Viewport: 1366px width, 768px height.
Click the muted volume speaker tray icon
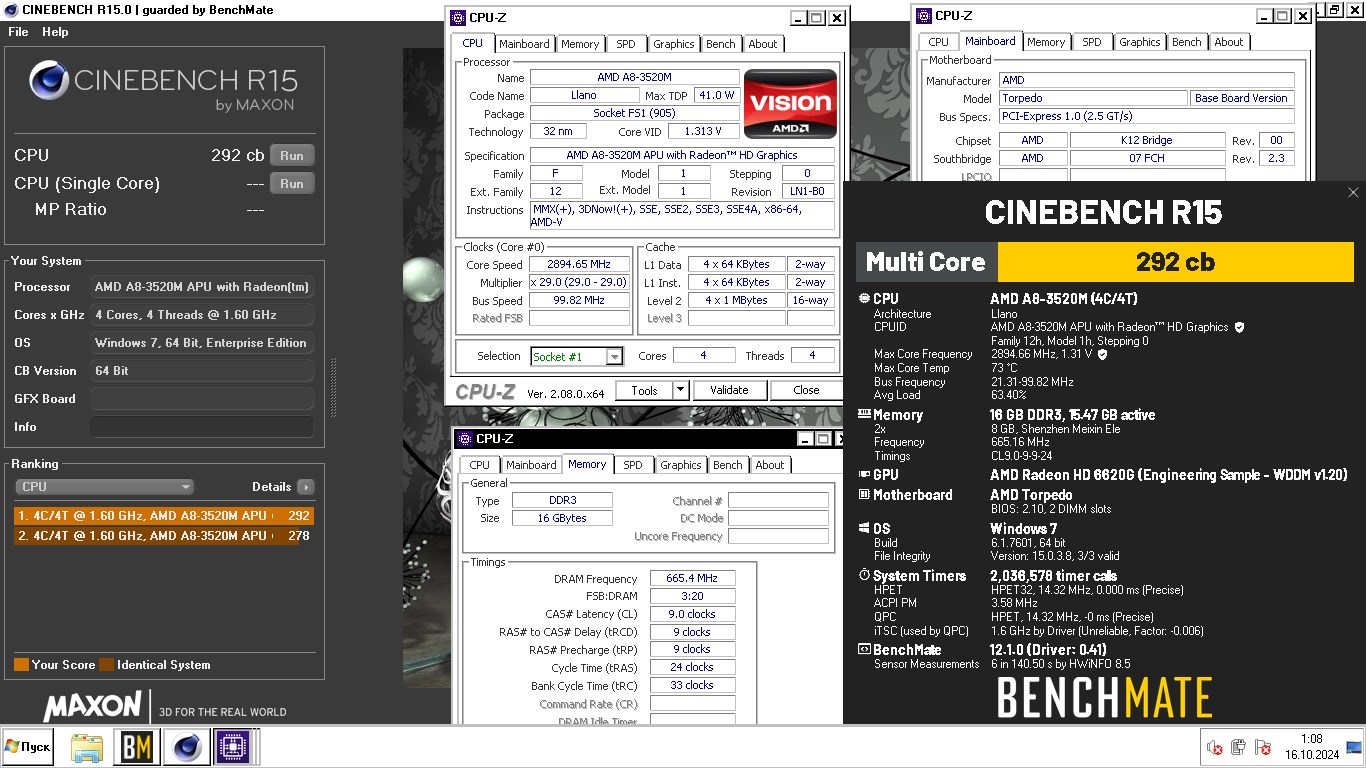(x=1215, y=747)
